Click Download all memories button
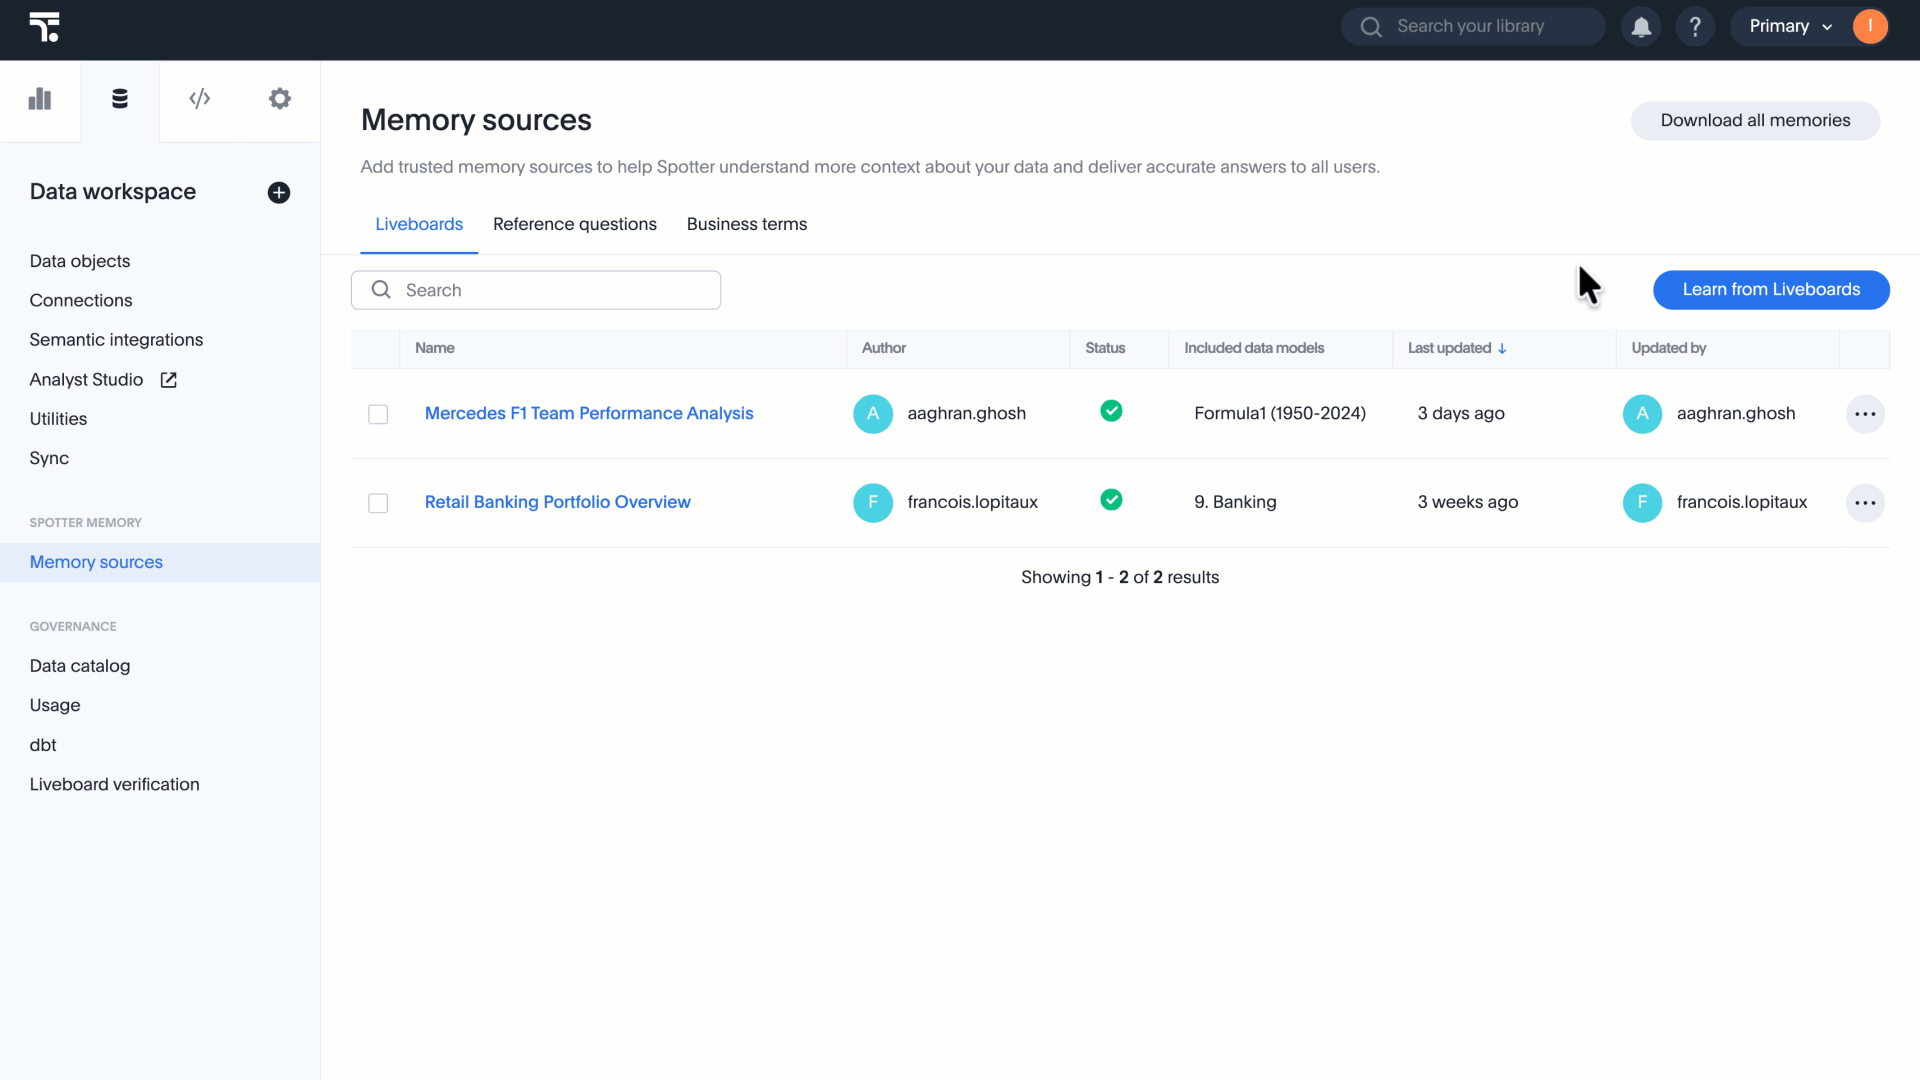This screenshot has width=1920, height=1080. [1755, 120]
